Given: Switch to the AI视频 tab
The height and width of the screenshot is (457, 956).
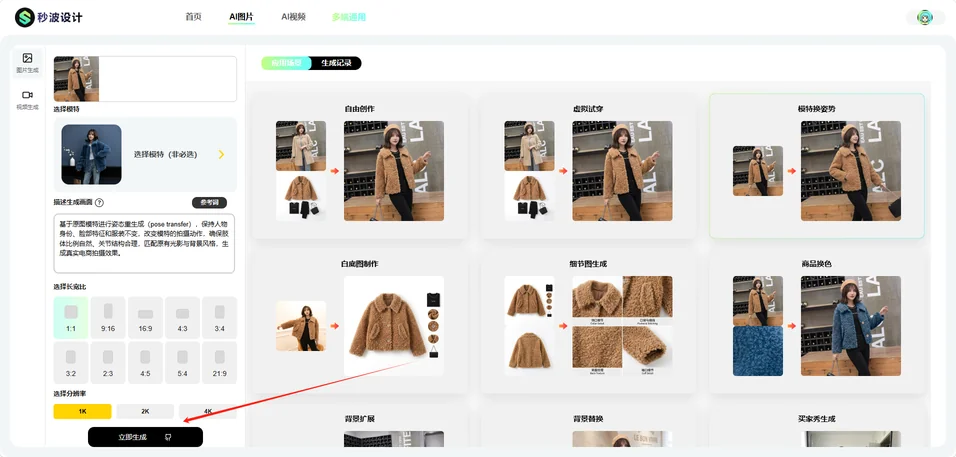Looking at the screenshot, I should point(293,17).
